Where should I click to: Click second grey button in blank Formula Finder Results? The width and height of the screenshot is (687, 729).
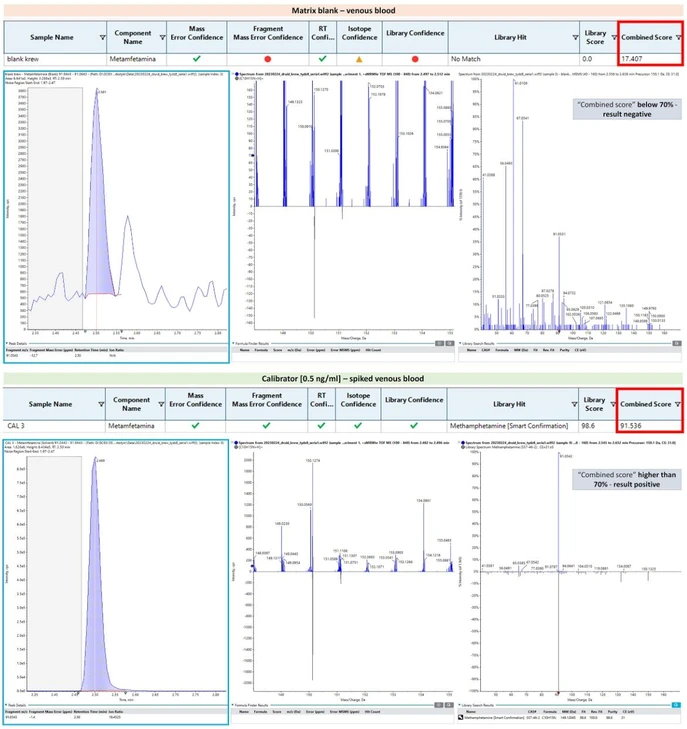(x=449, y=343)
